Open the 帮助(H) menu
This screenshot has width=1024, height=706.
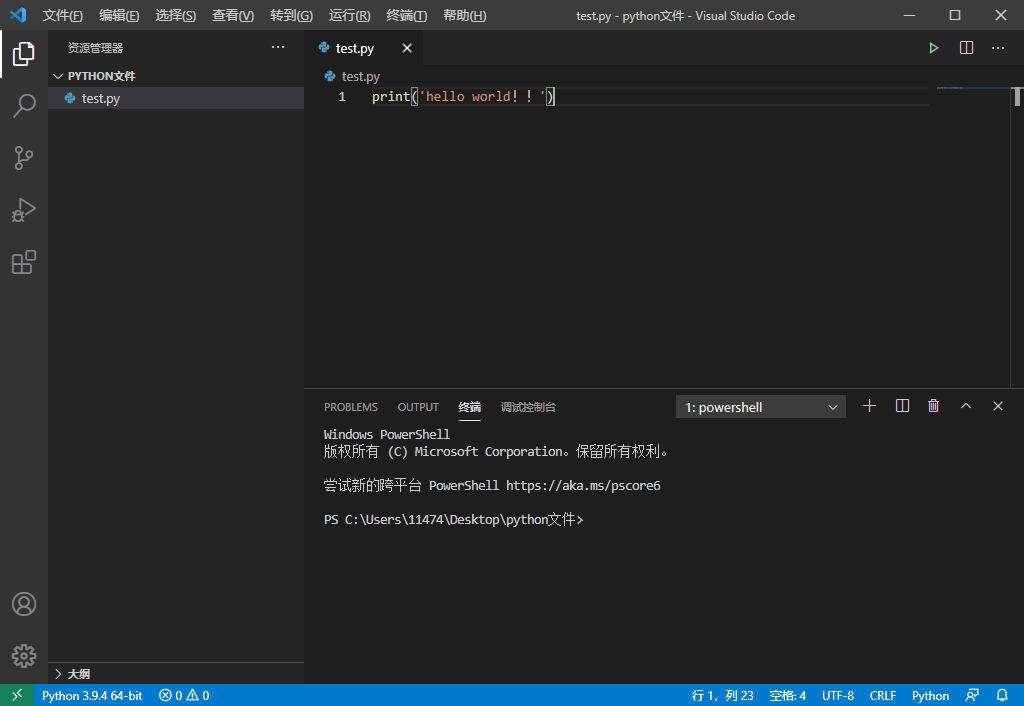(x=464, y=16)
